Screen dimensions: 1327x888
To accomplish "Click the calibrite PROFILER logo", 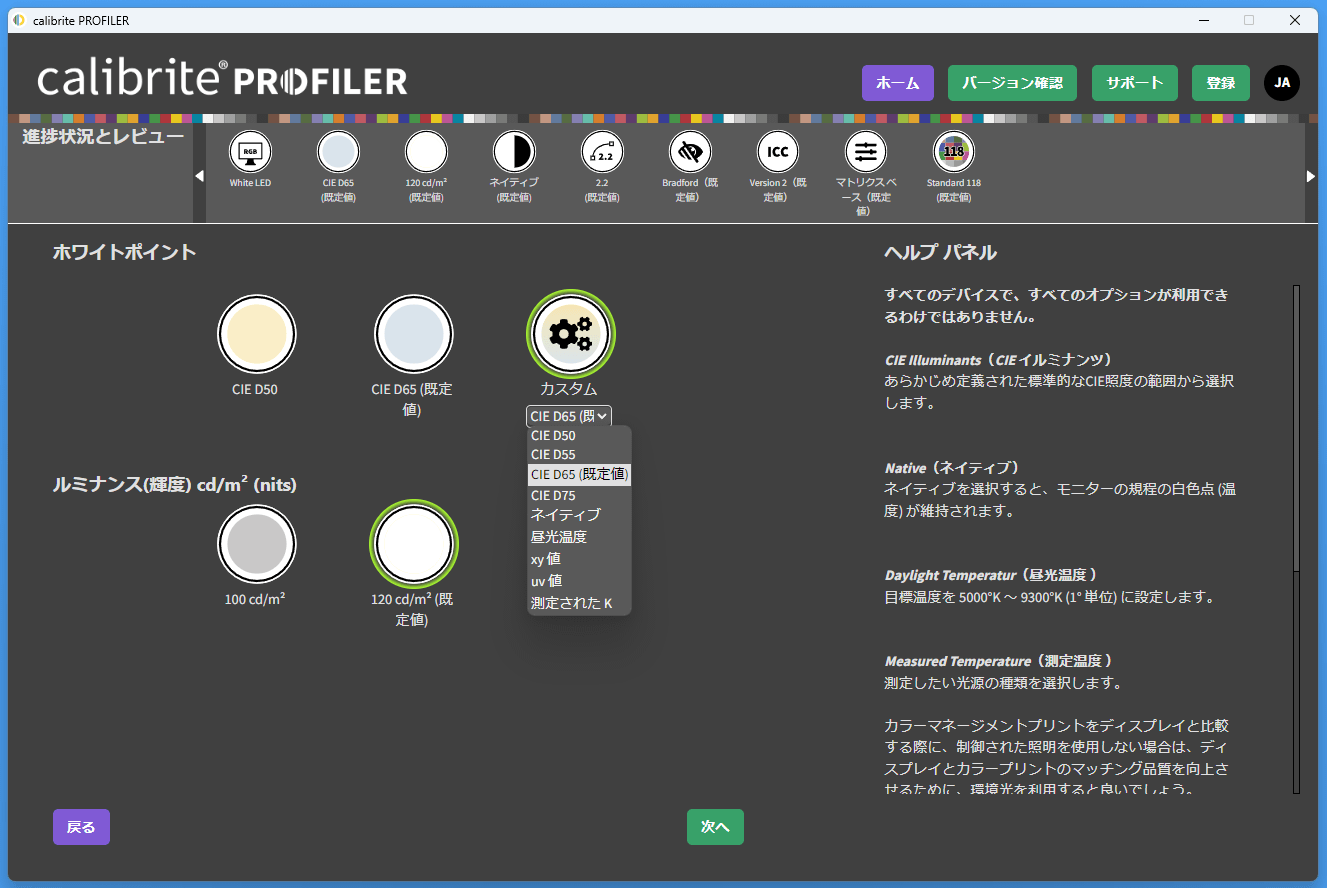I will point(222,79).
